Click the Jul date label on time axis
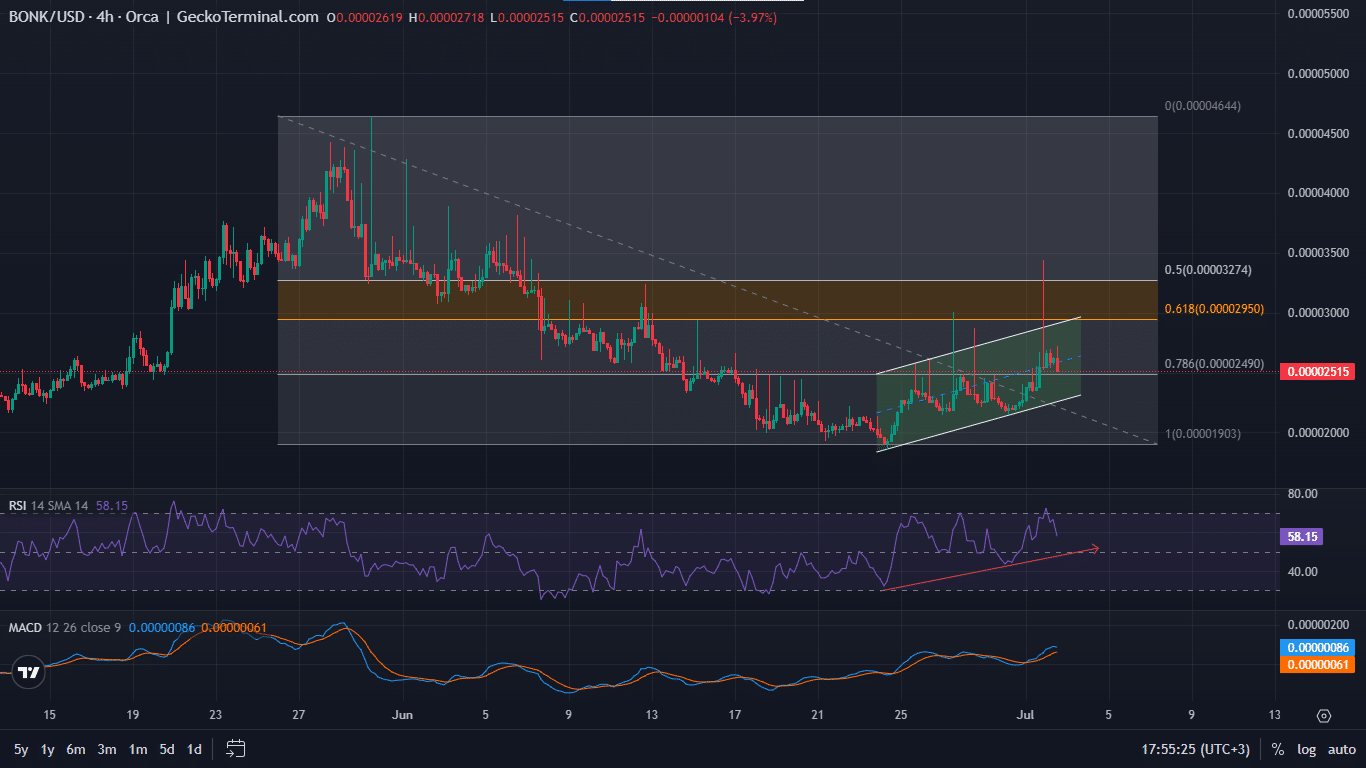 tap(1025, 715)
